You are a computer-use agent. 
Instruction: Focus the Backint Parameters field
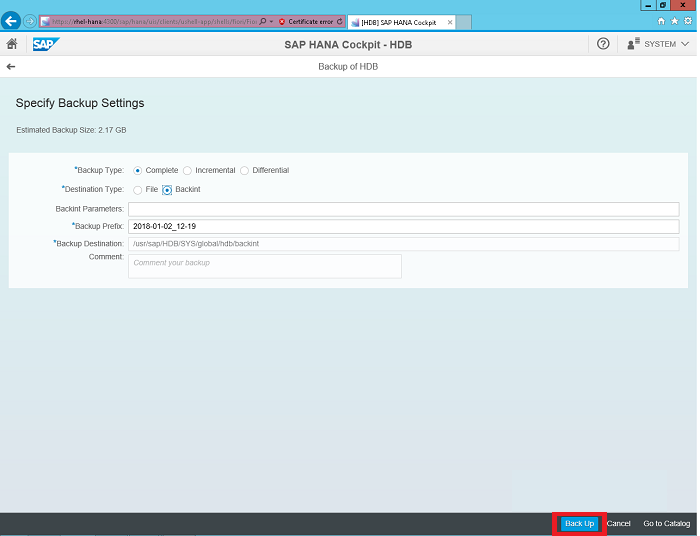coord(404,209)
